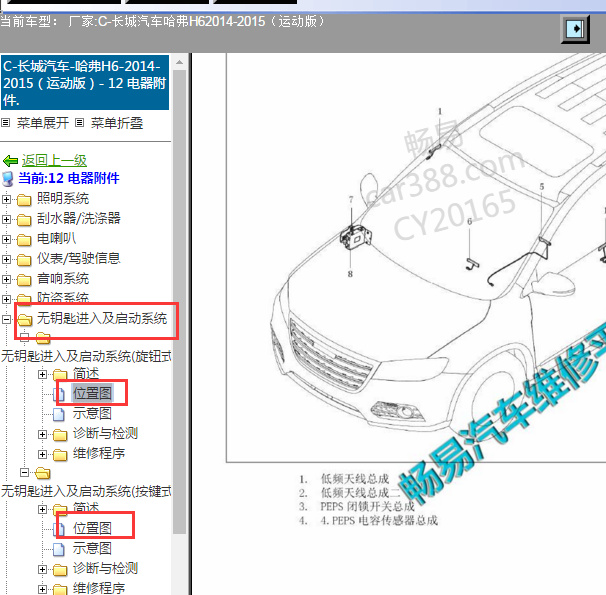The width and height of the screenshot is (606, 595).
Task: Select 音响系统 in the tree
Action: pos(63,279)
